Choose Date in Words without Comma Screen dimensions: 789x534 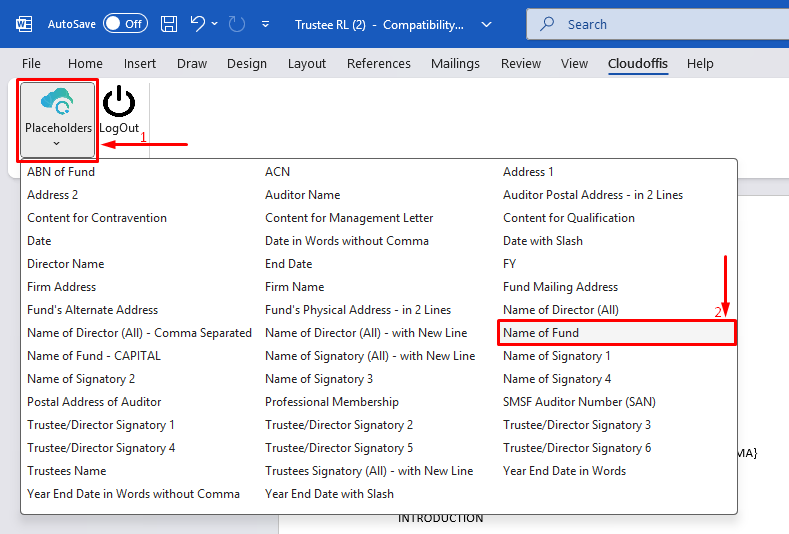point(347,241)
